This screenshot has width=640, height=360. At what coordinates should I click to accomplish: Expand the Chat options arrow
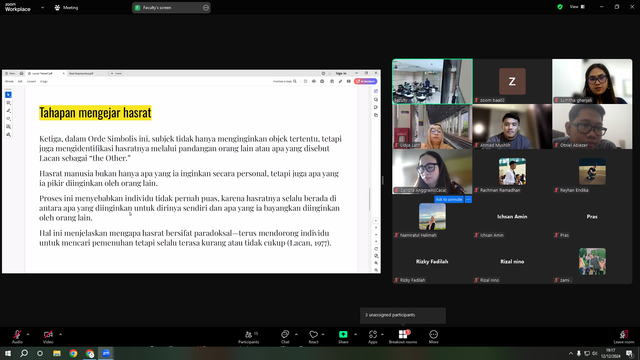tap(296, 334)
